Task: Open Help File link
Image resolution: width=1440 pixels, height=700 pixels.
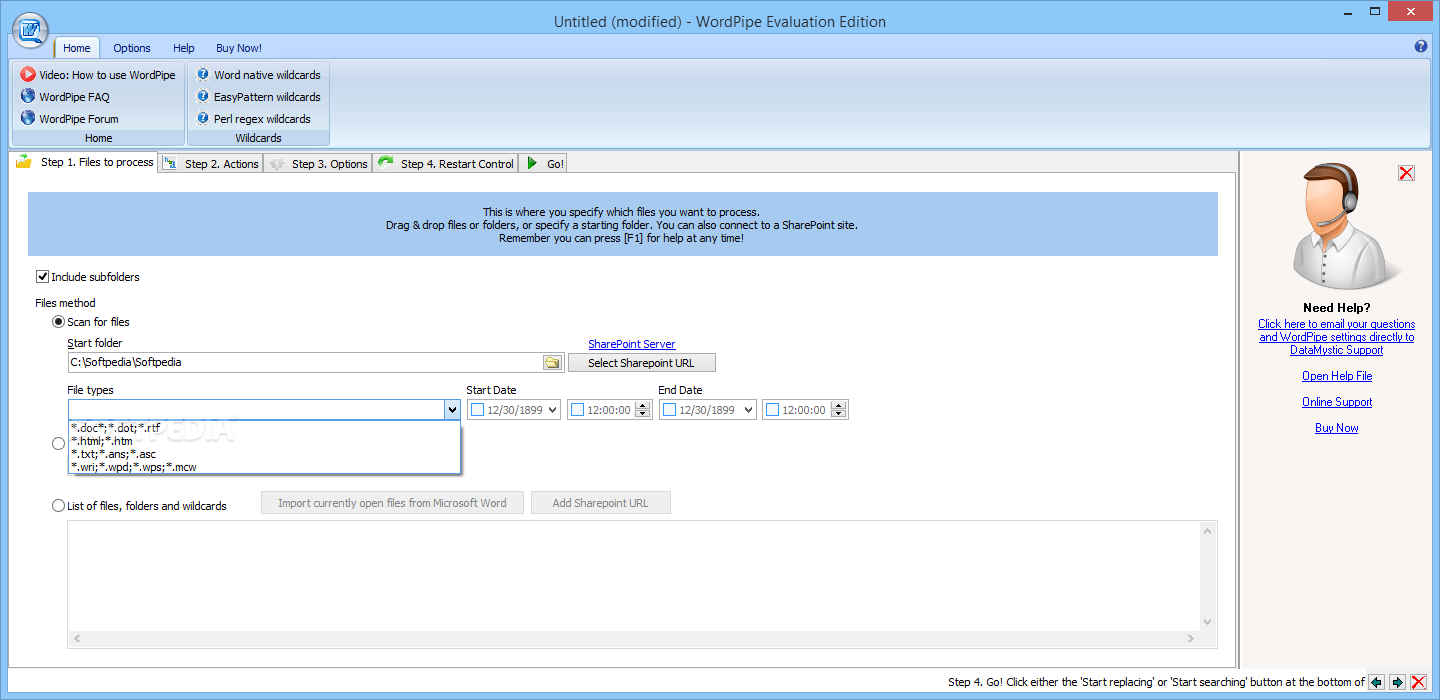Action: (x=1336, y=376)
